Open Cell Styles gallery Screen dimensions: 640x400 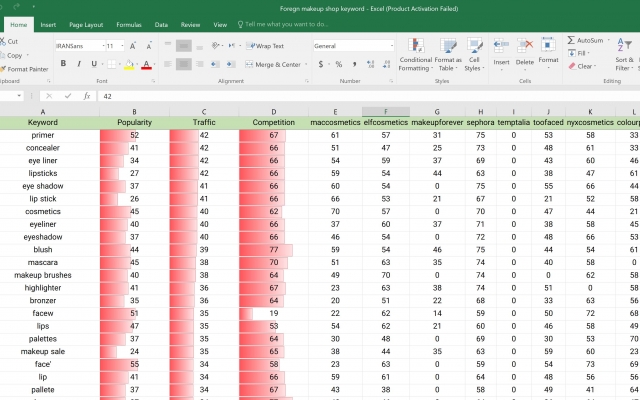pyautogui.click(x=474, y=55)
